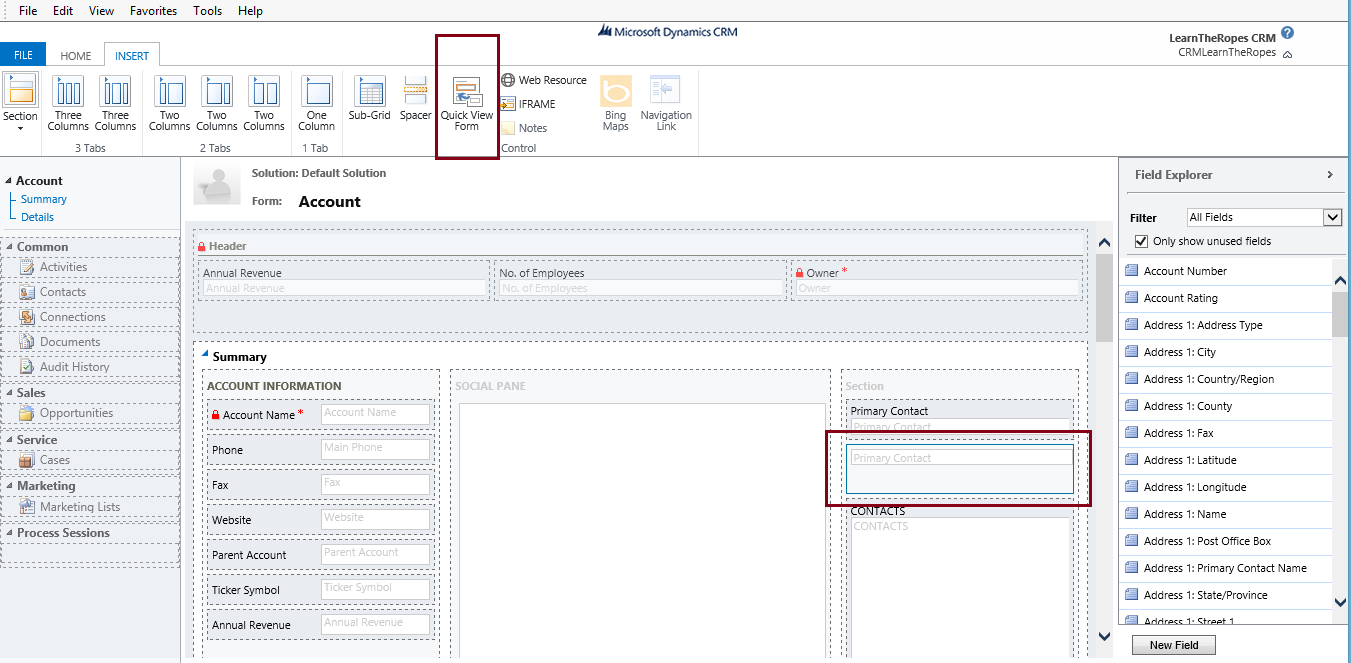Insert a Sub-Grid onto the form
This screenshot has height=663, width=1351.
pyautogui.click(x=368, y=100)
